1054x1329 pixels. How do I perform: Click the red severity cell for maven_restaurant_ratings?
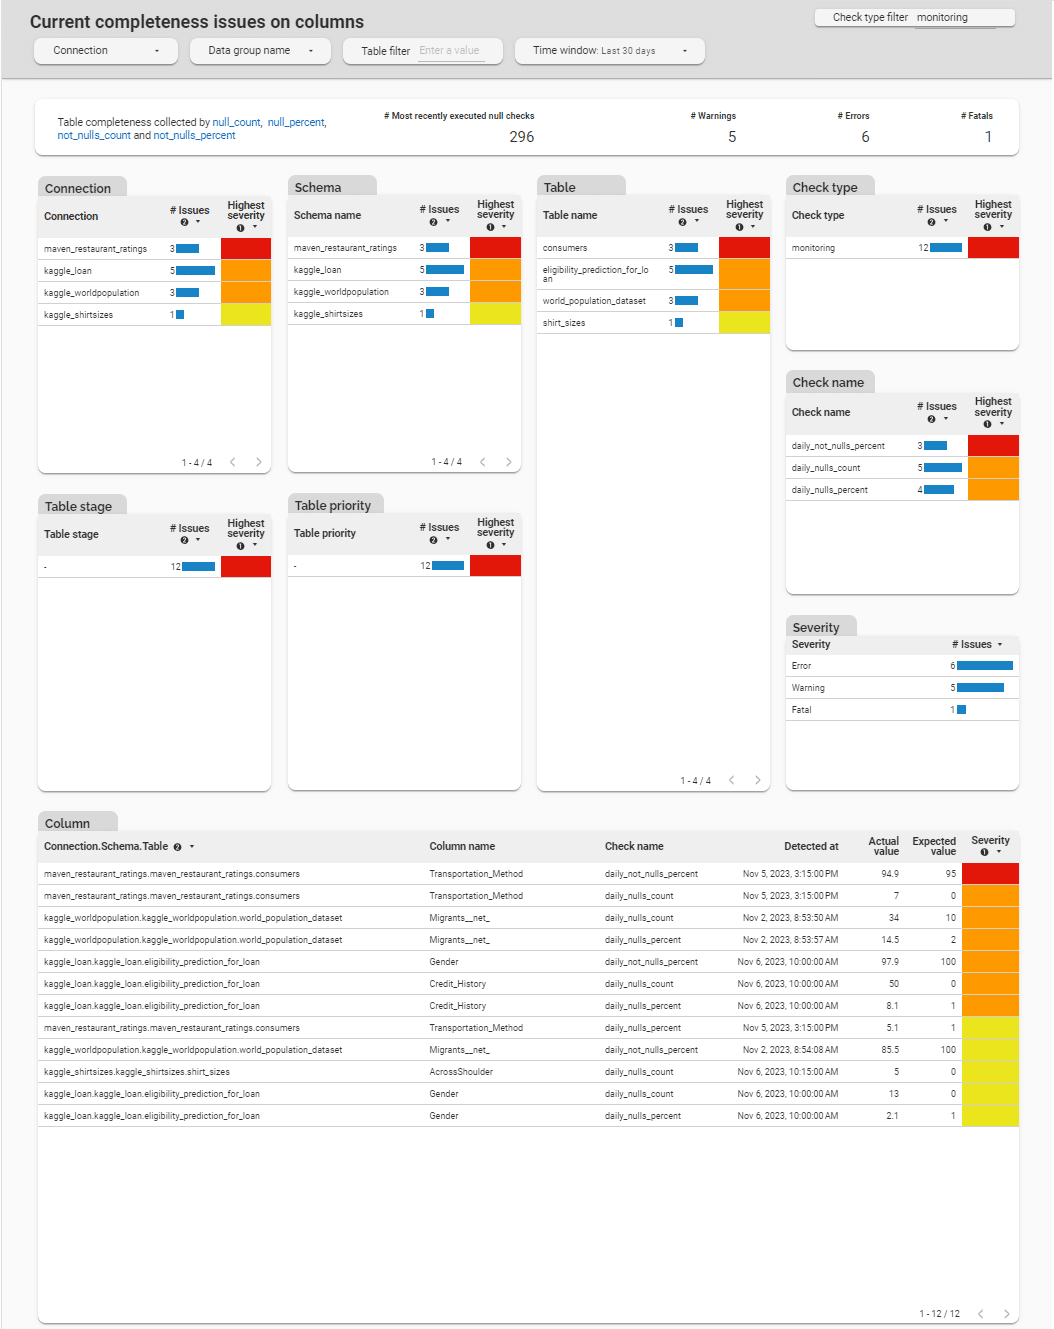point(246,247)
